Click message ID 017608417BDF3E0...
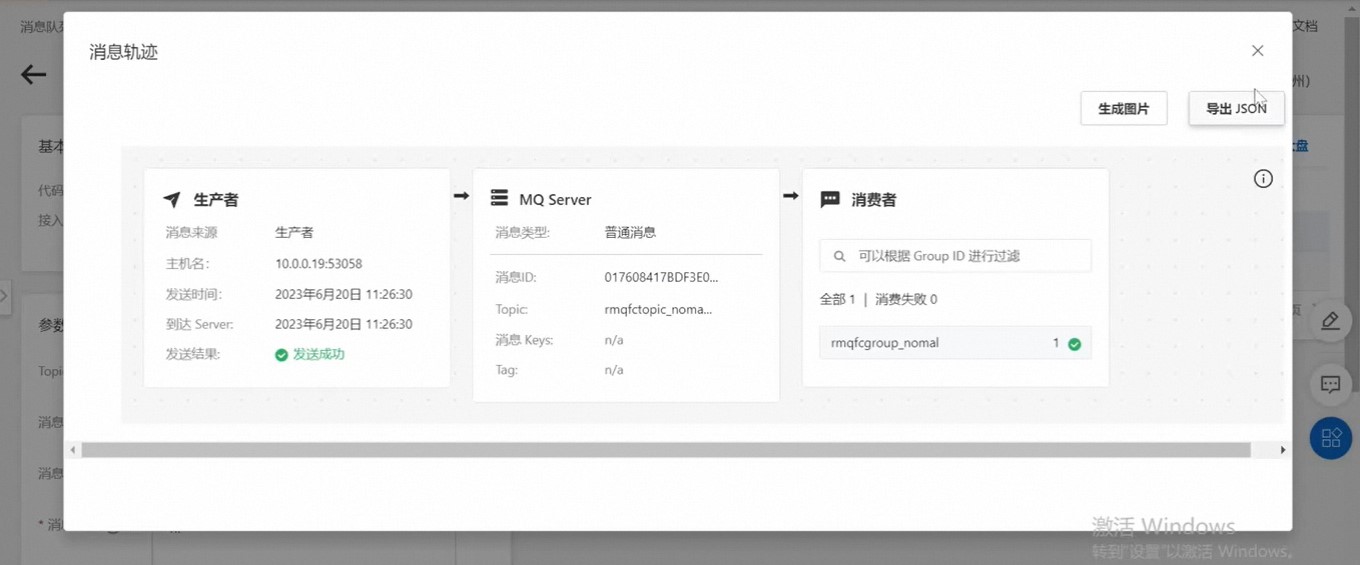The width and height of the screenshot is (1360, 565). click(x=661, y=278)
